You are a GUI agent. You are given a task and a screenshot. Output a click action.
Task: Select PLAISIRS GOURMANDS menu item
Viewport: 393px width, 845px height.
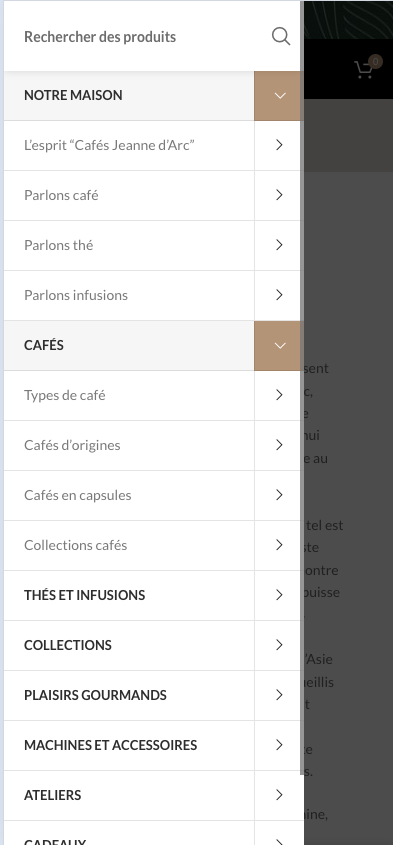[95, 695]
